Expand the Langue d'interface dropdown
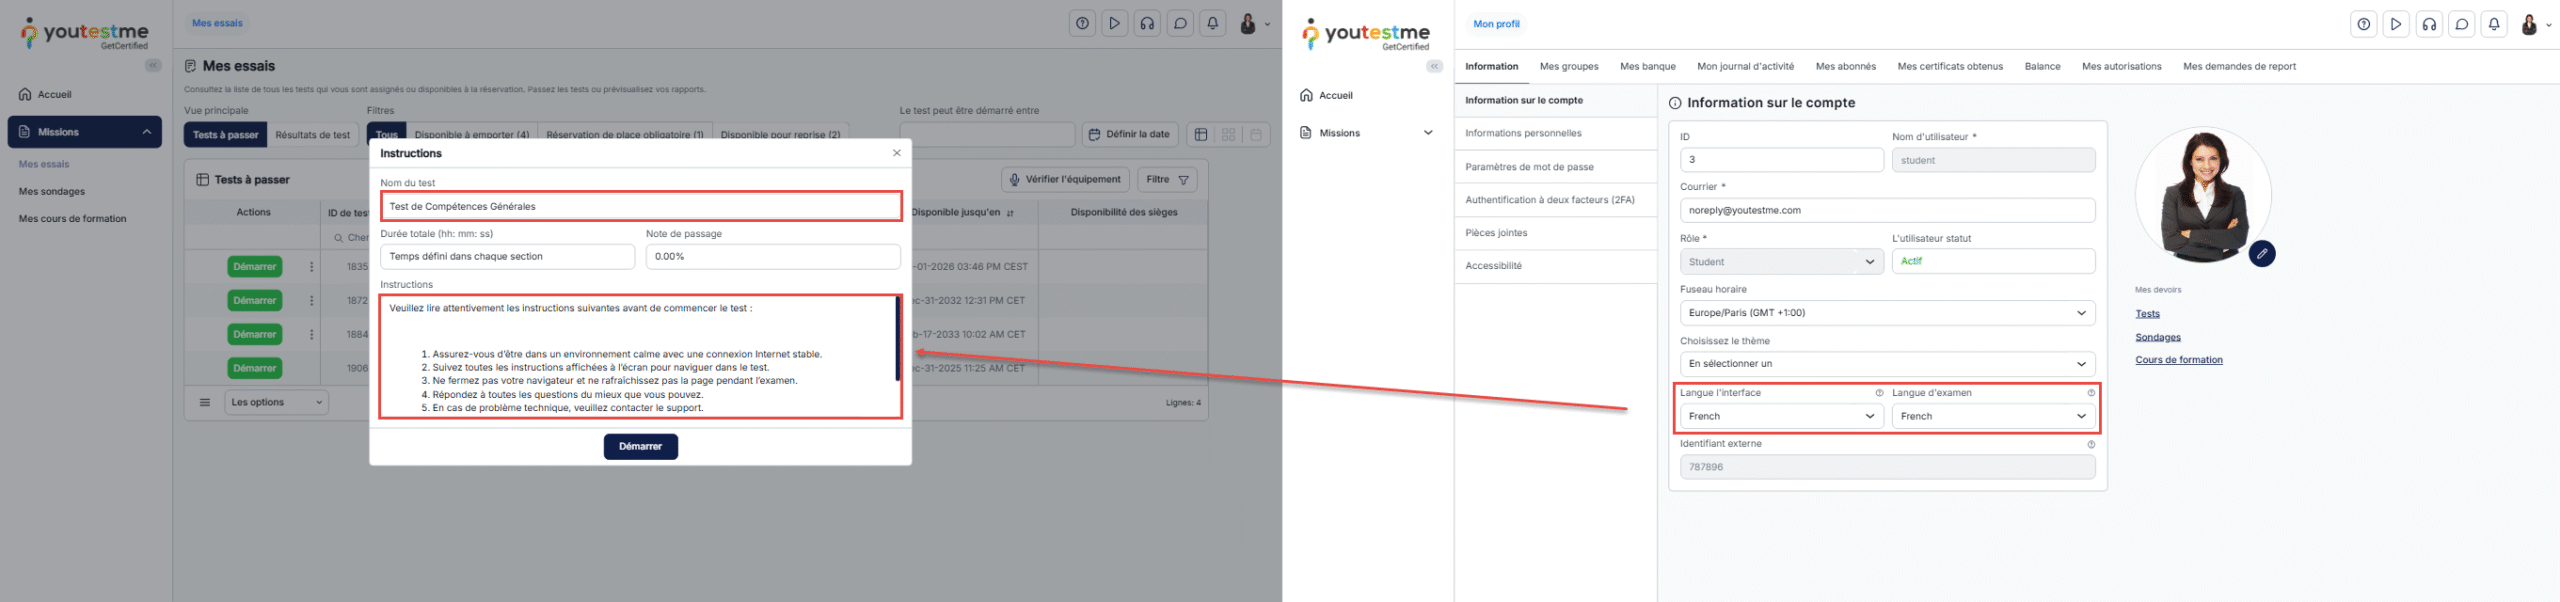 (x=1781, y=416)
